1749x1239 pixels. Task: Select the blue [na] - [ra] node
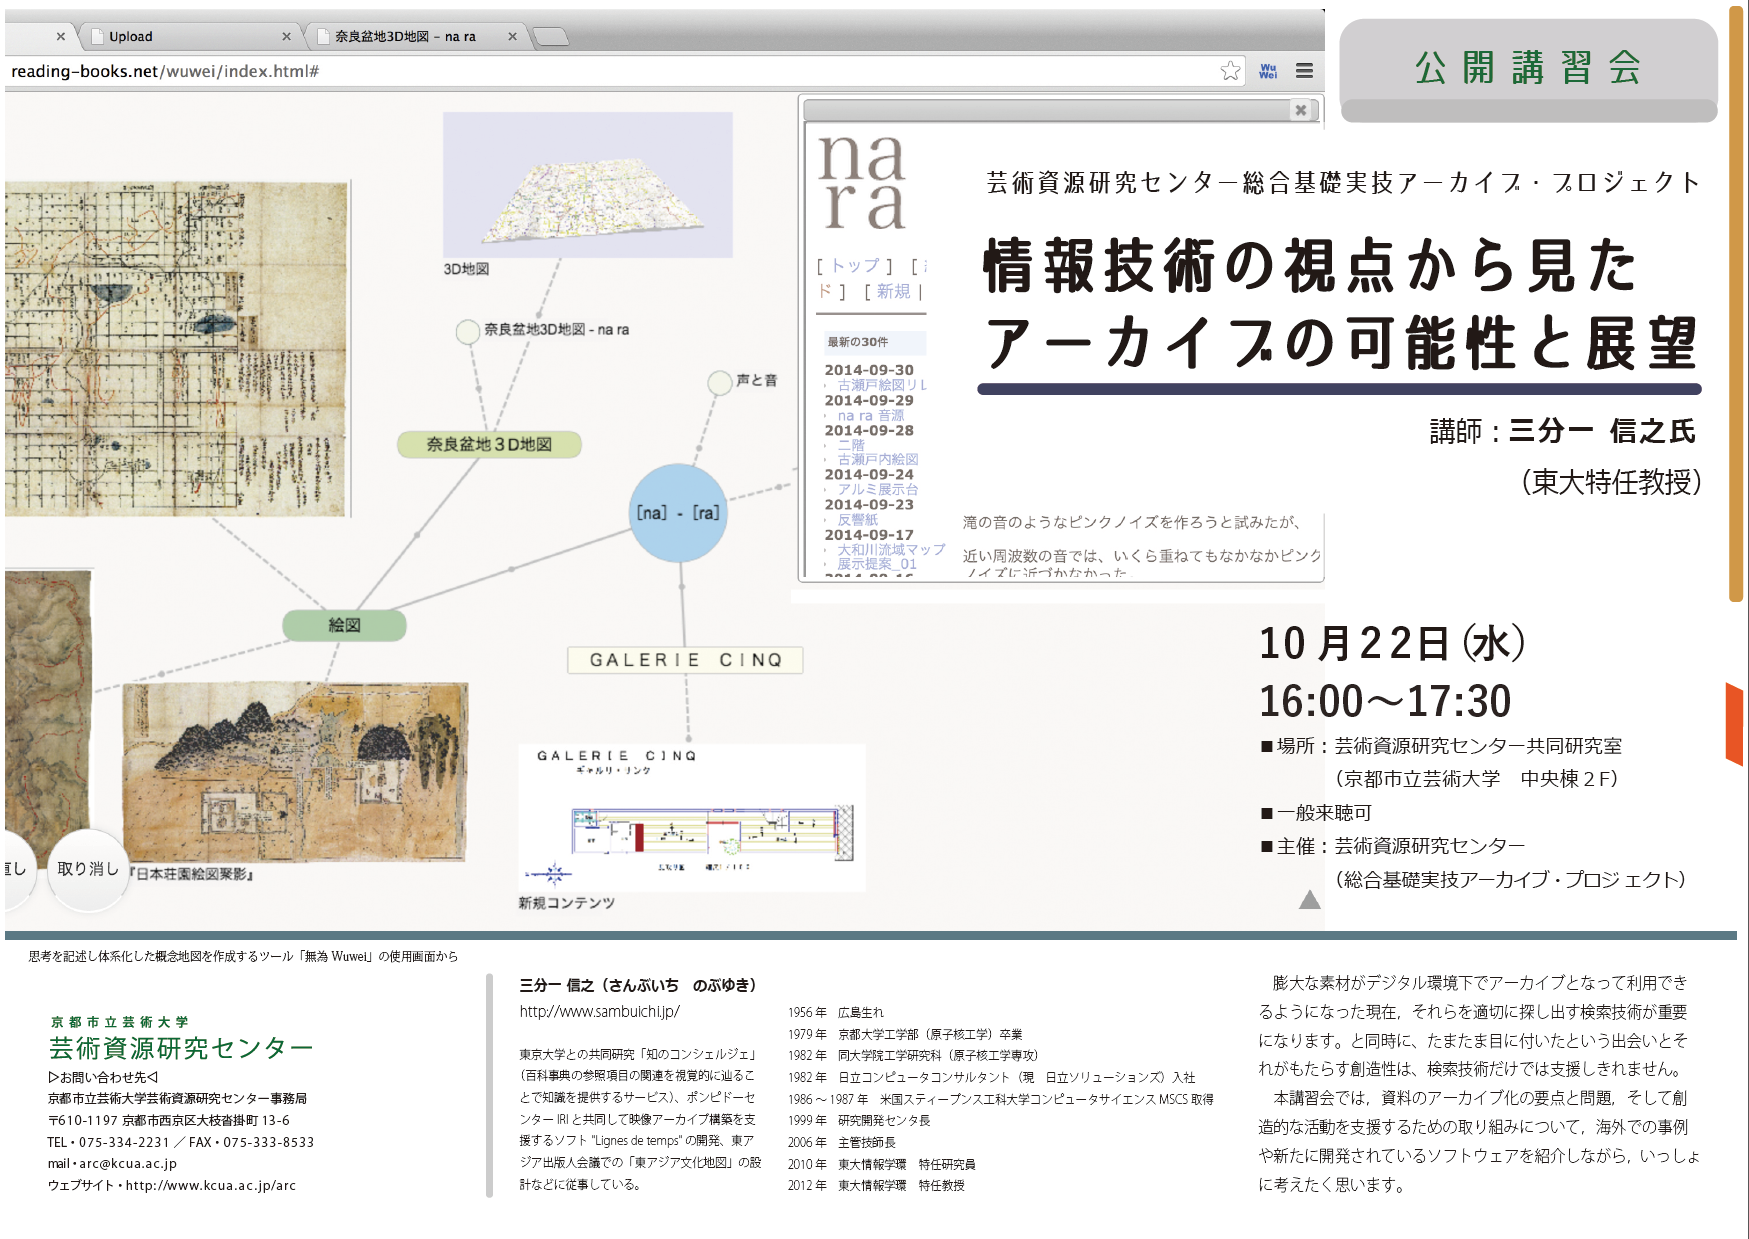click(x=678, y=512)
